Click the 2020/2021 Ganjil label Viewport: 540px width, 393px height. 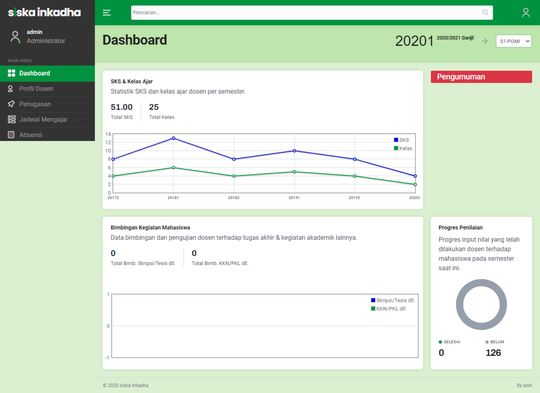tap(455, 38)
